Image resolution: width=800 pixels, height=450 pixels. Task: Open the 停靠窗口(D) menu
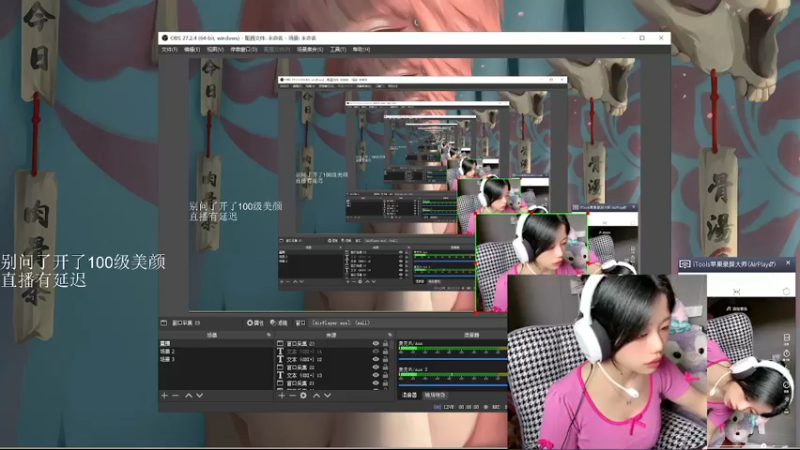(243, 49)
